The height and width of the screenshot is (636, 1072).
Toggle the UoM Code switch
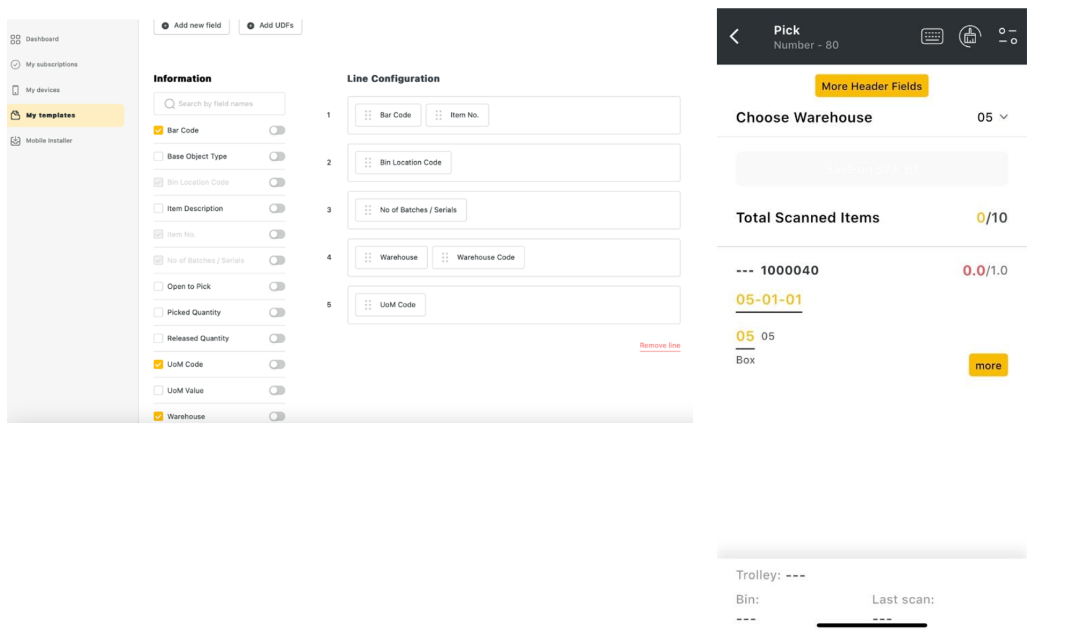click(277, 364)
